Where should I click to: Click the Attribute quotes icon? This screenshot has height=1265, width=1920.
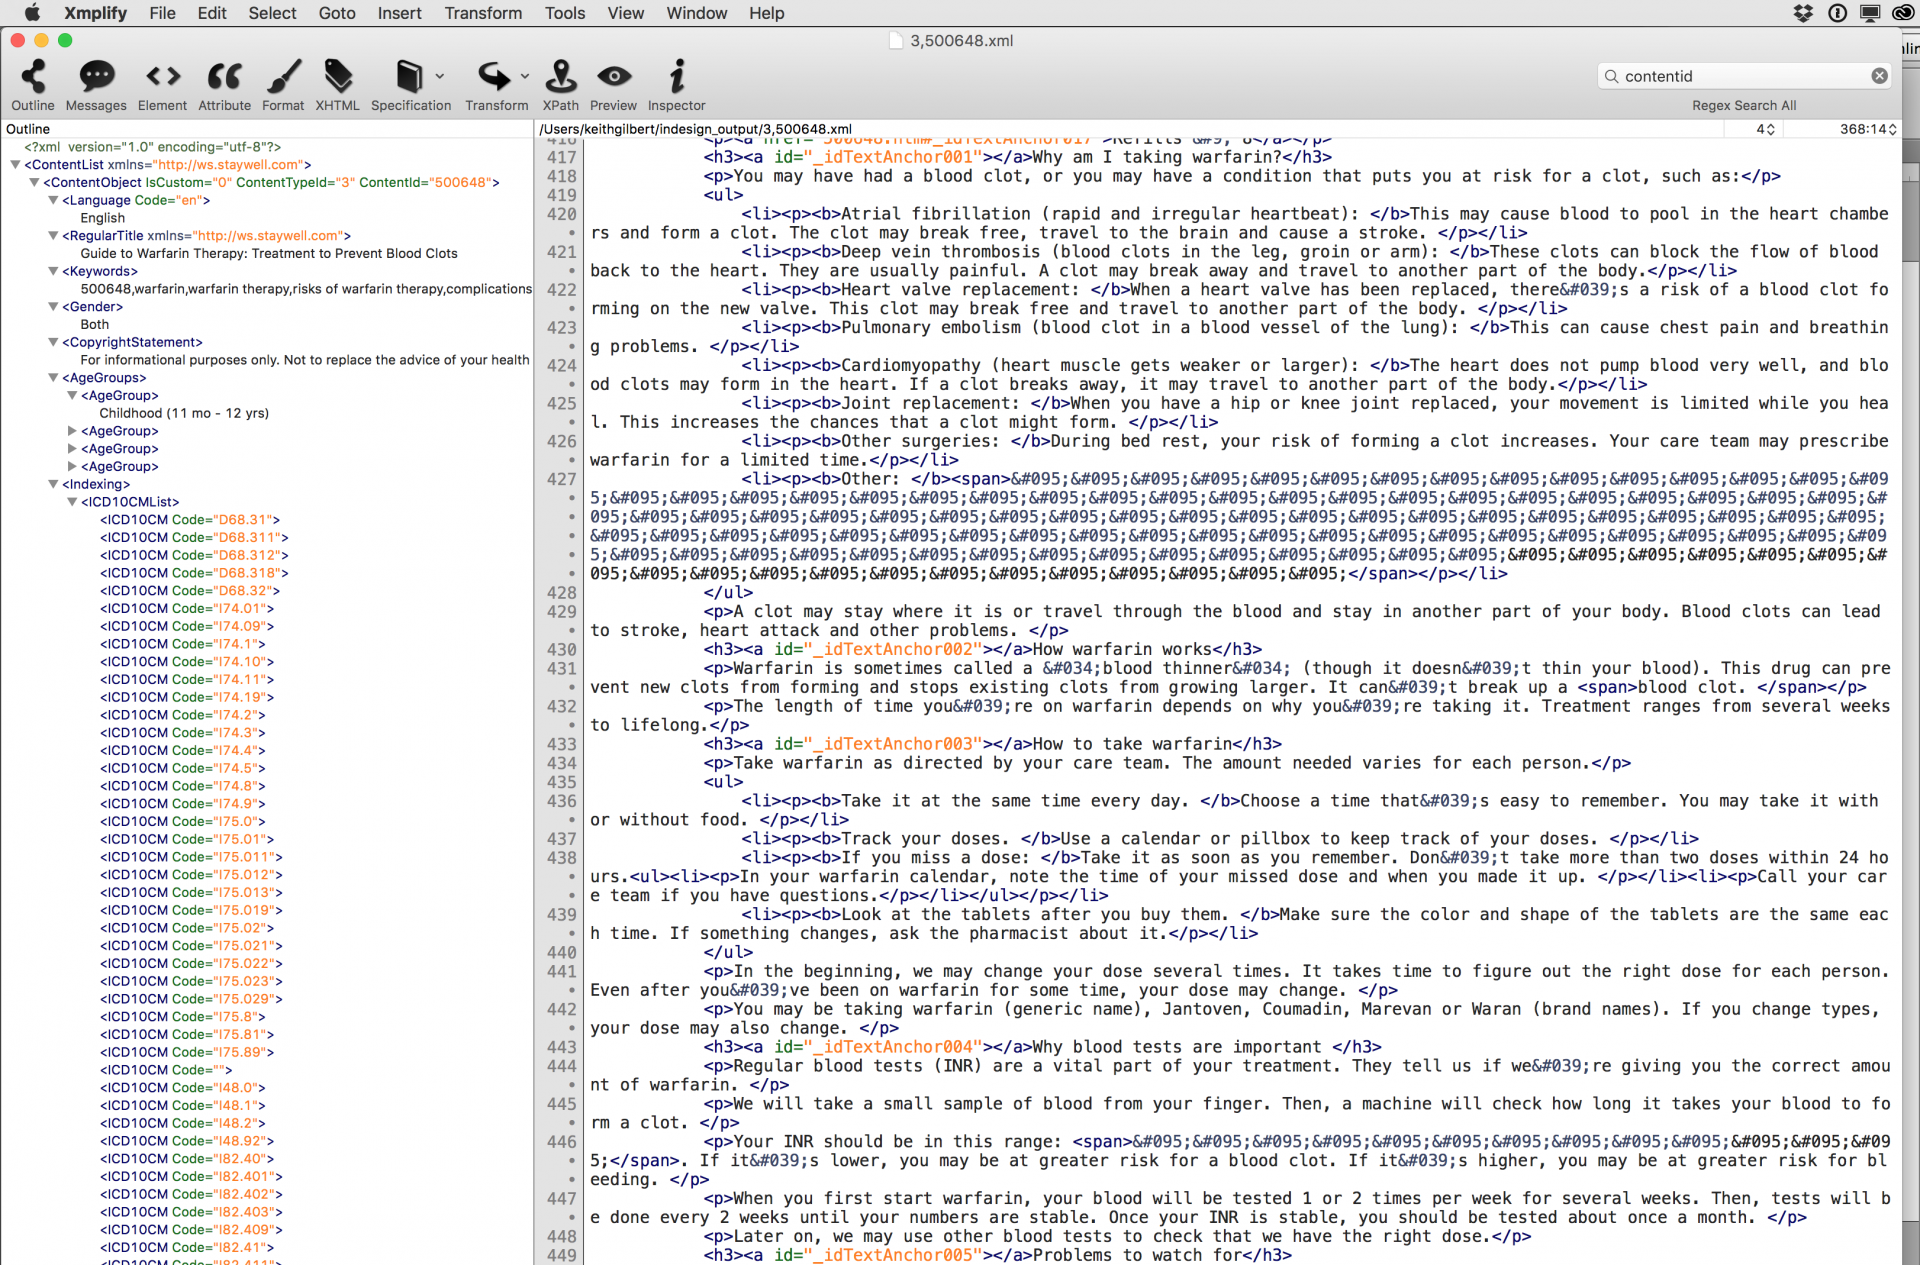click(224, 77)
